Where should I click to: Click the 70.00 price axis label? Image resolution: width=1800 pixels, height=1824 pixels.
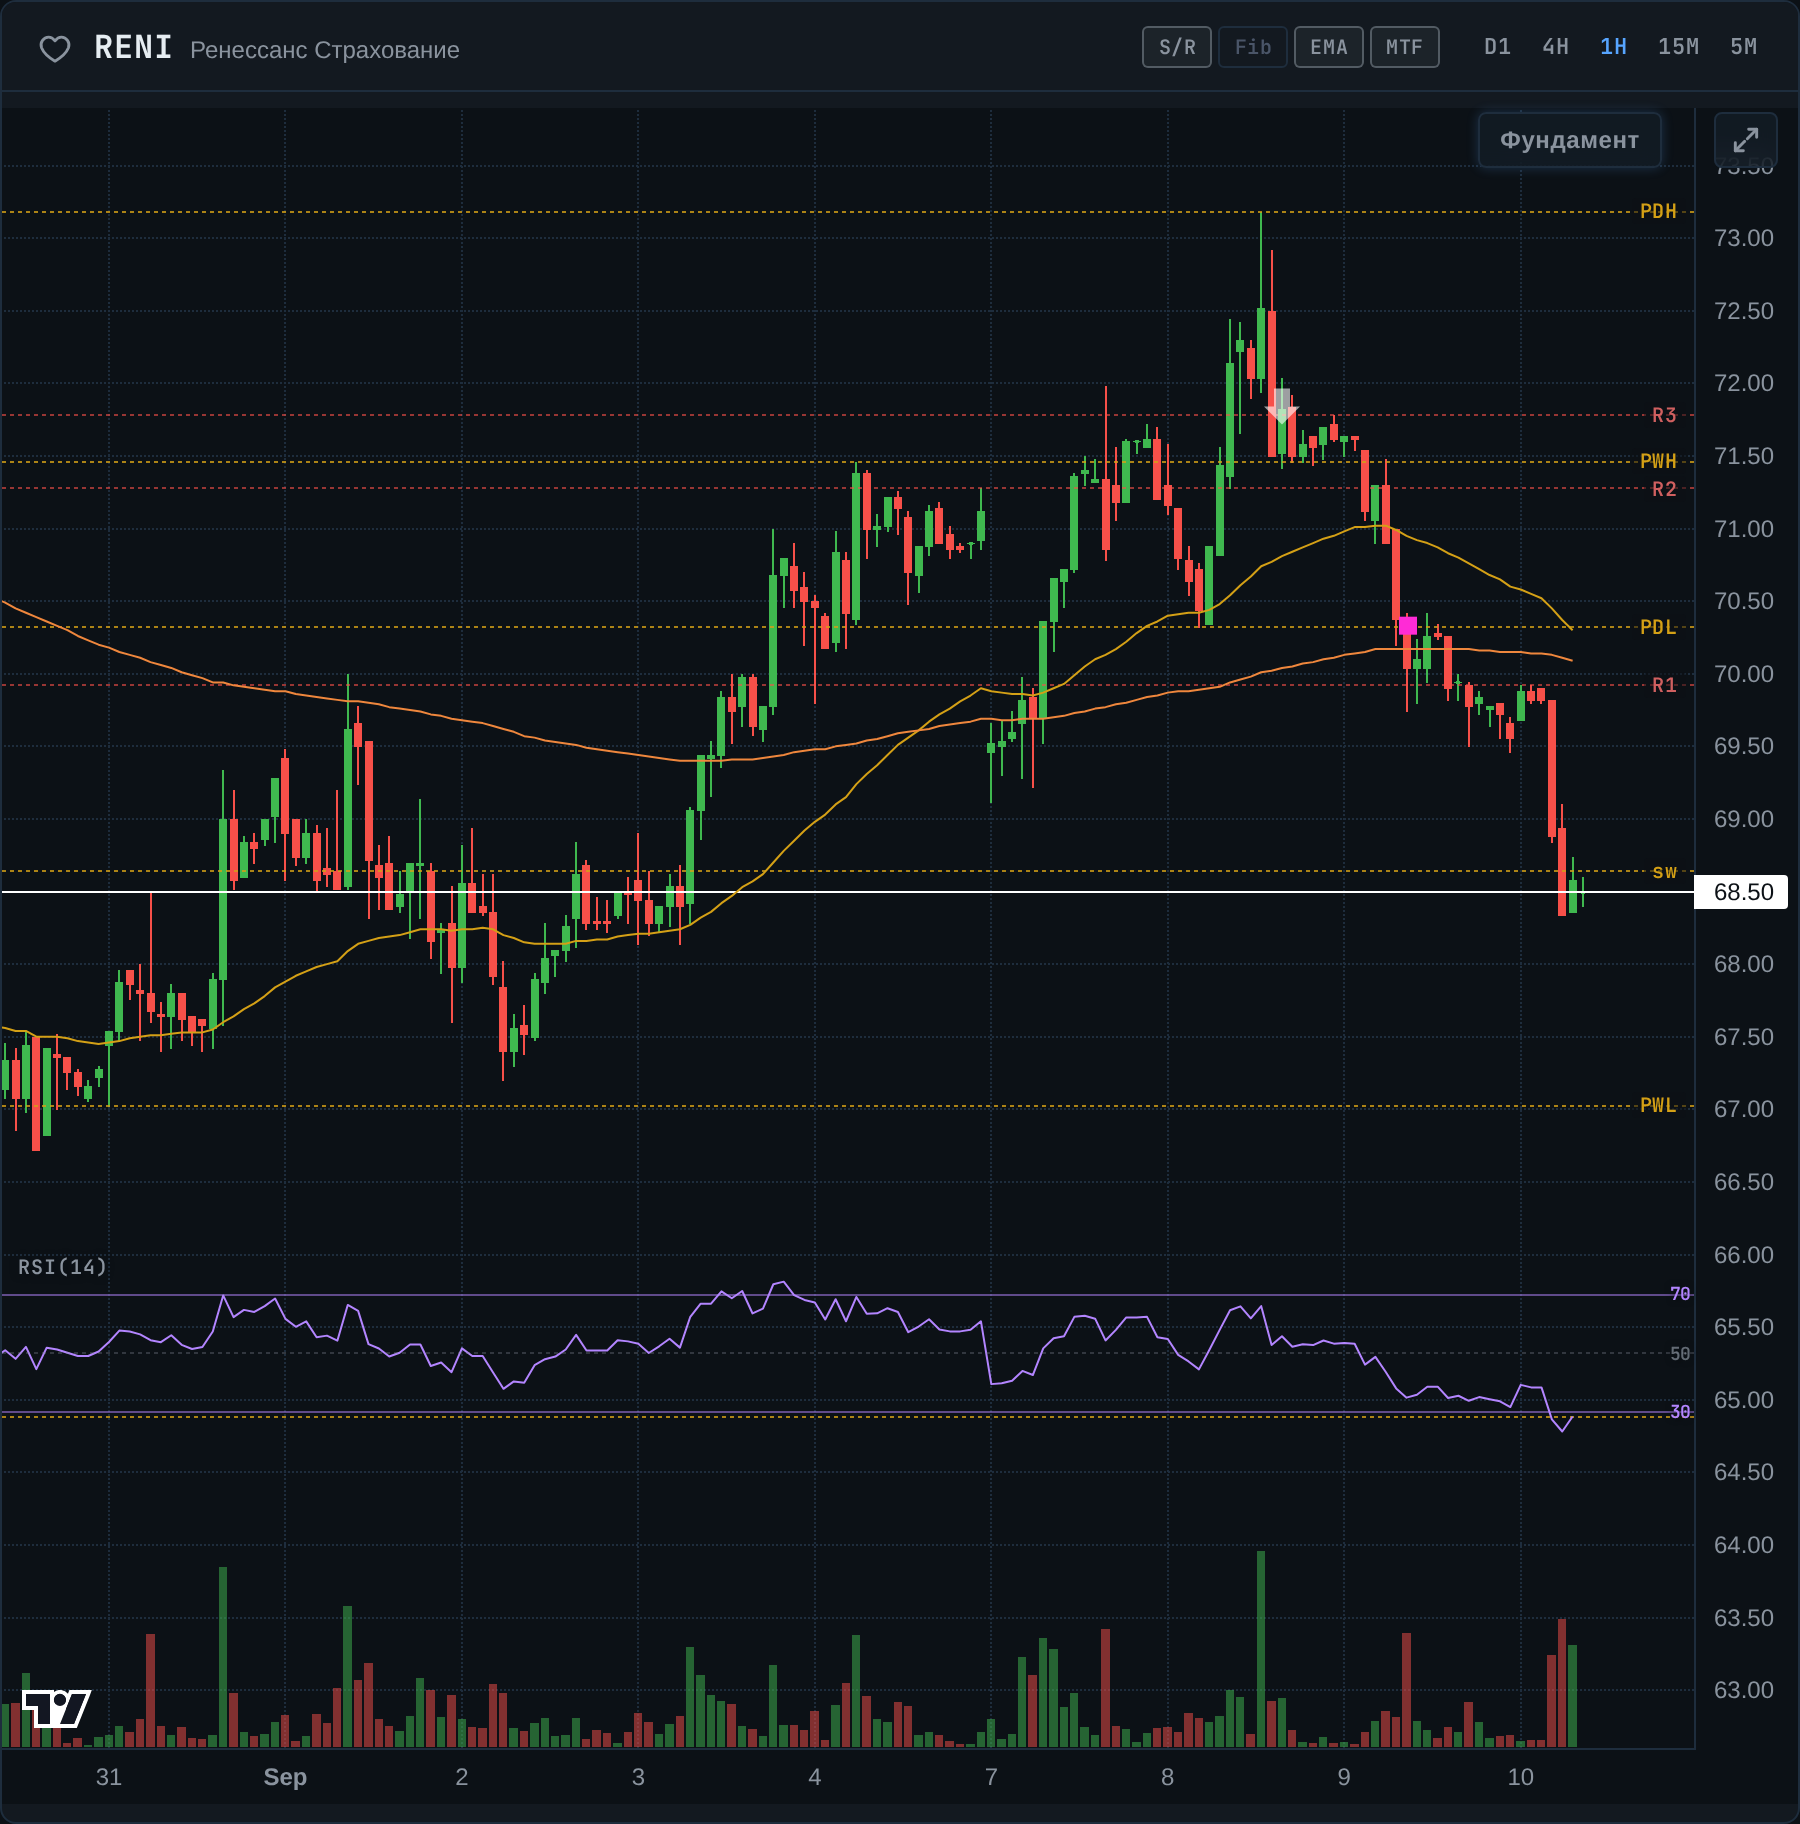[1743, 674]
